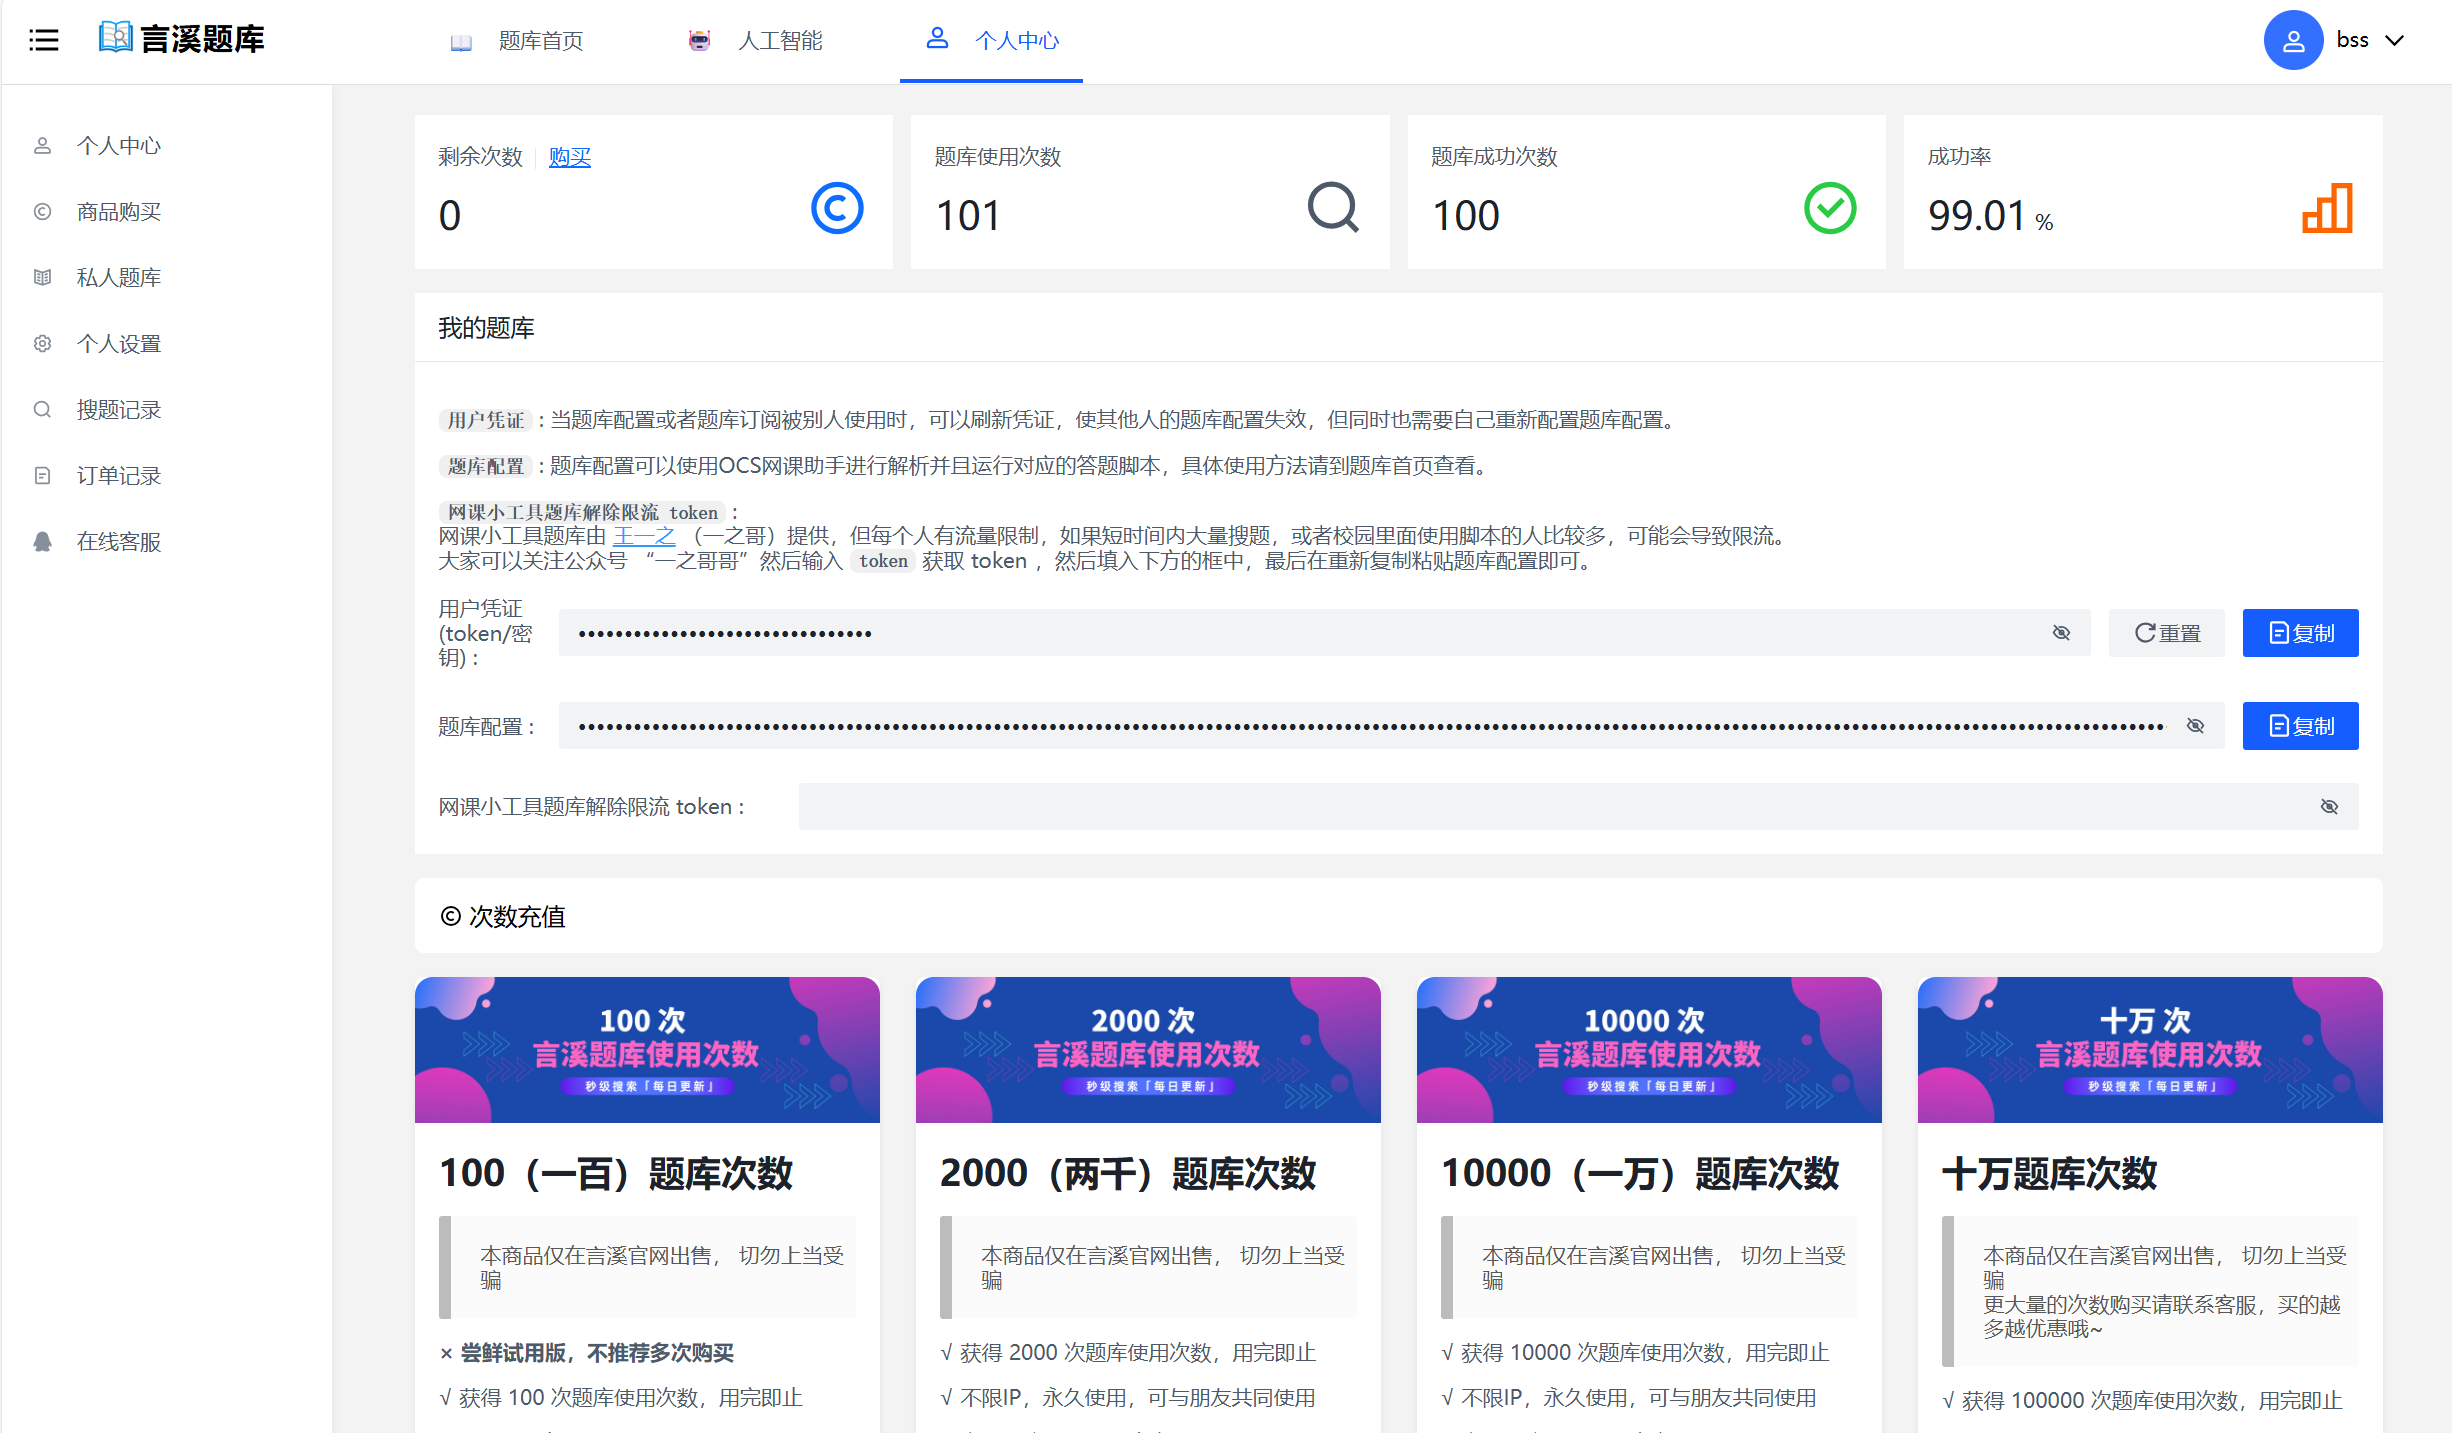Screen dimensions: 2452x1433
Task: Click the orange bar chart icon
Action: tap(2326, 208)
